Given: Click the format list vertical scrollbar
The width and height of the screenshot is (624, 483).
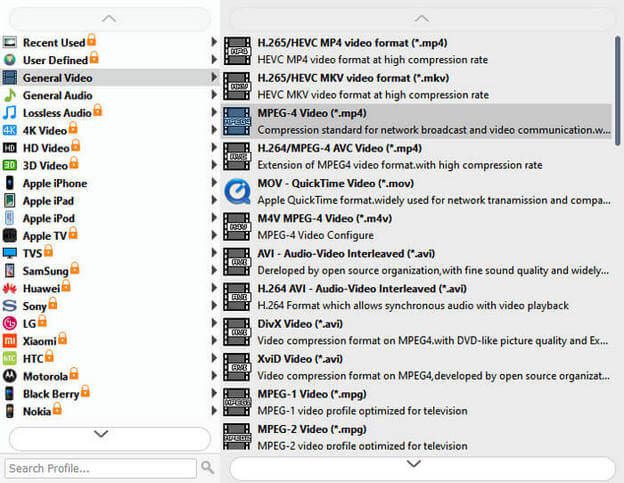Looking at the screenshot, I should pos(618,91).
